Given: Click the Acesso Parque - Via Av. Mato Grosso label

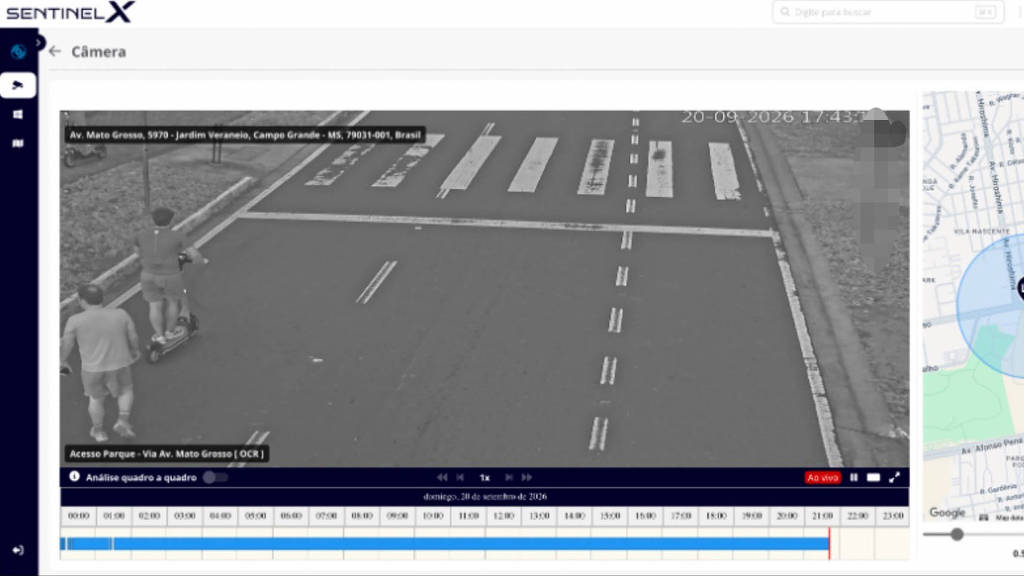Looking at the screenshot, I should (167, 454).
